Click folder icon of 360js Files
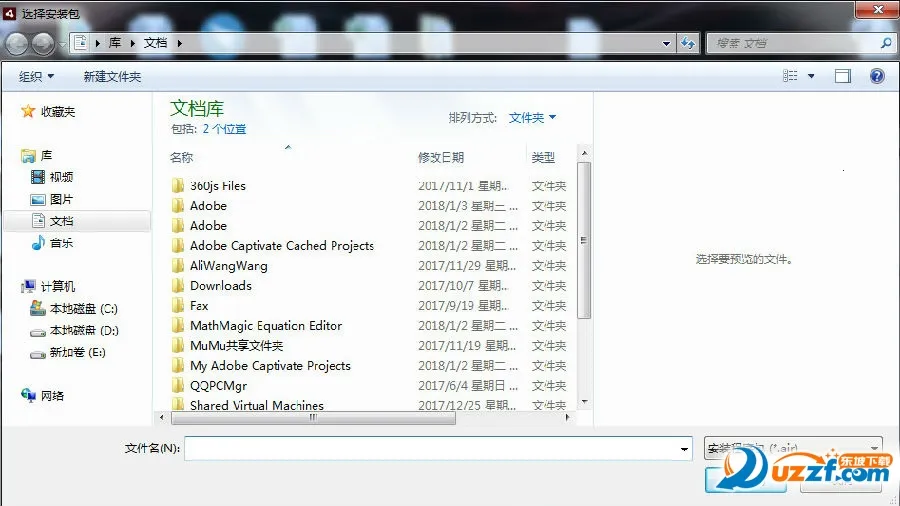This screenshot has width=900, height=506. pos(178,185)
